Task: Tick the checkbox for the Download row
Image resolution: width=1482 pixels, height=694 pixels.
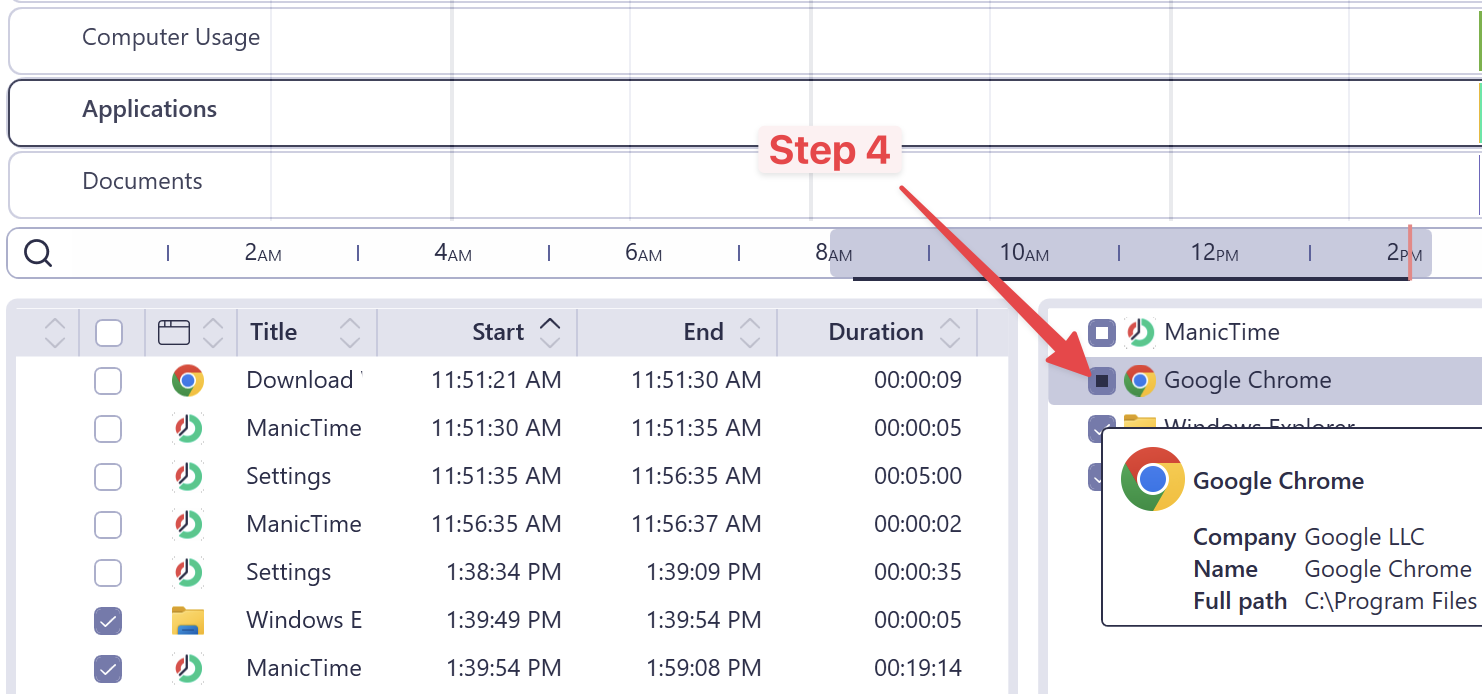Action: [x=108, y=380]
